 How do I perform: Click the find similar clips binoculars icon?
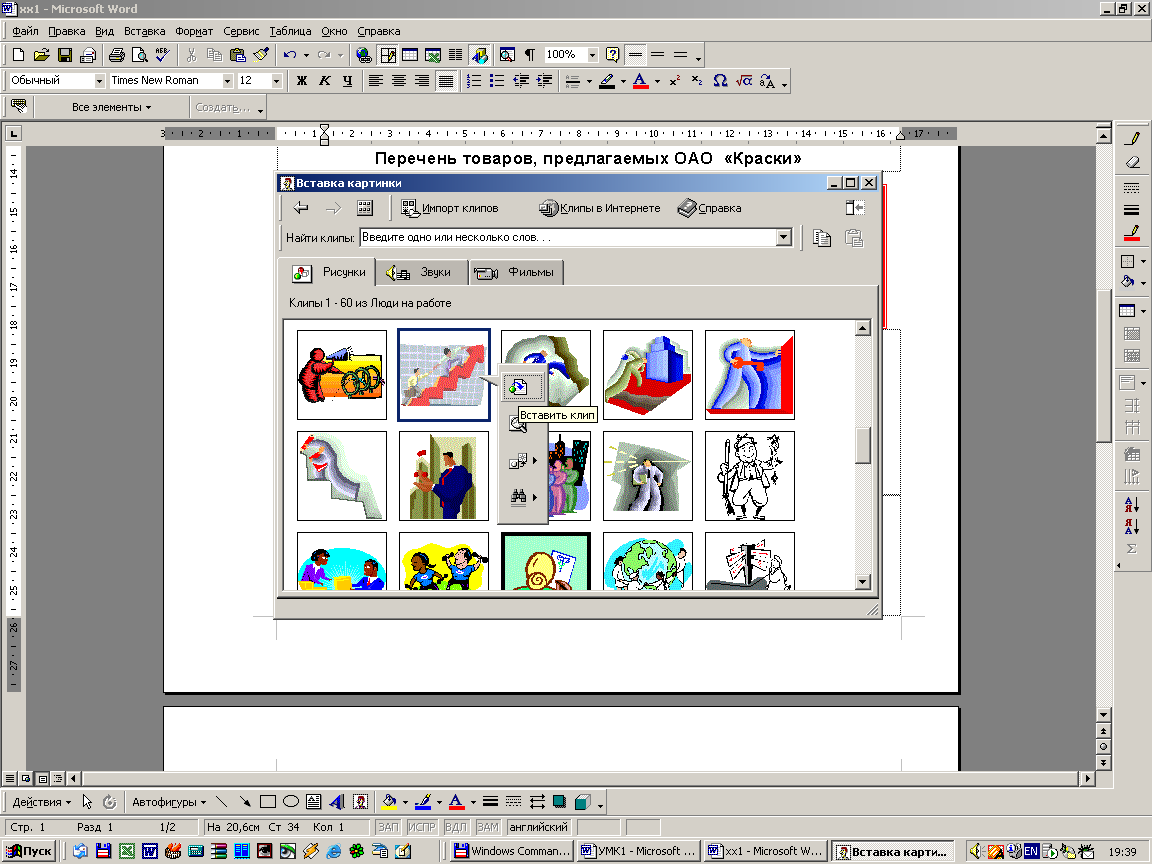coord(519,497)
